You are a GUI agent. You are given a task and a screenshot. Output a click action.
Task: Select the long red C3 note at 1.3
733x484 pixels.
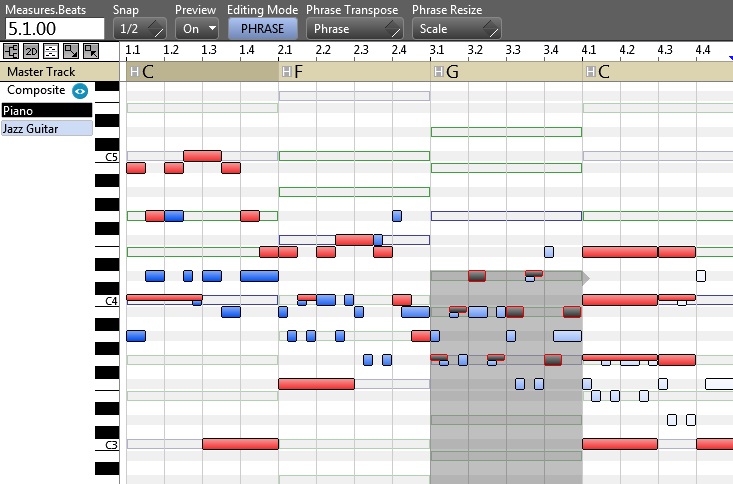pos(240,444)
